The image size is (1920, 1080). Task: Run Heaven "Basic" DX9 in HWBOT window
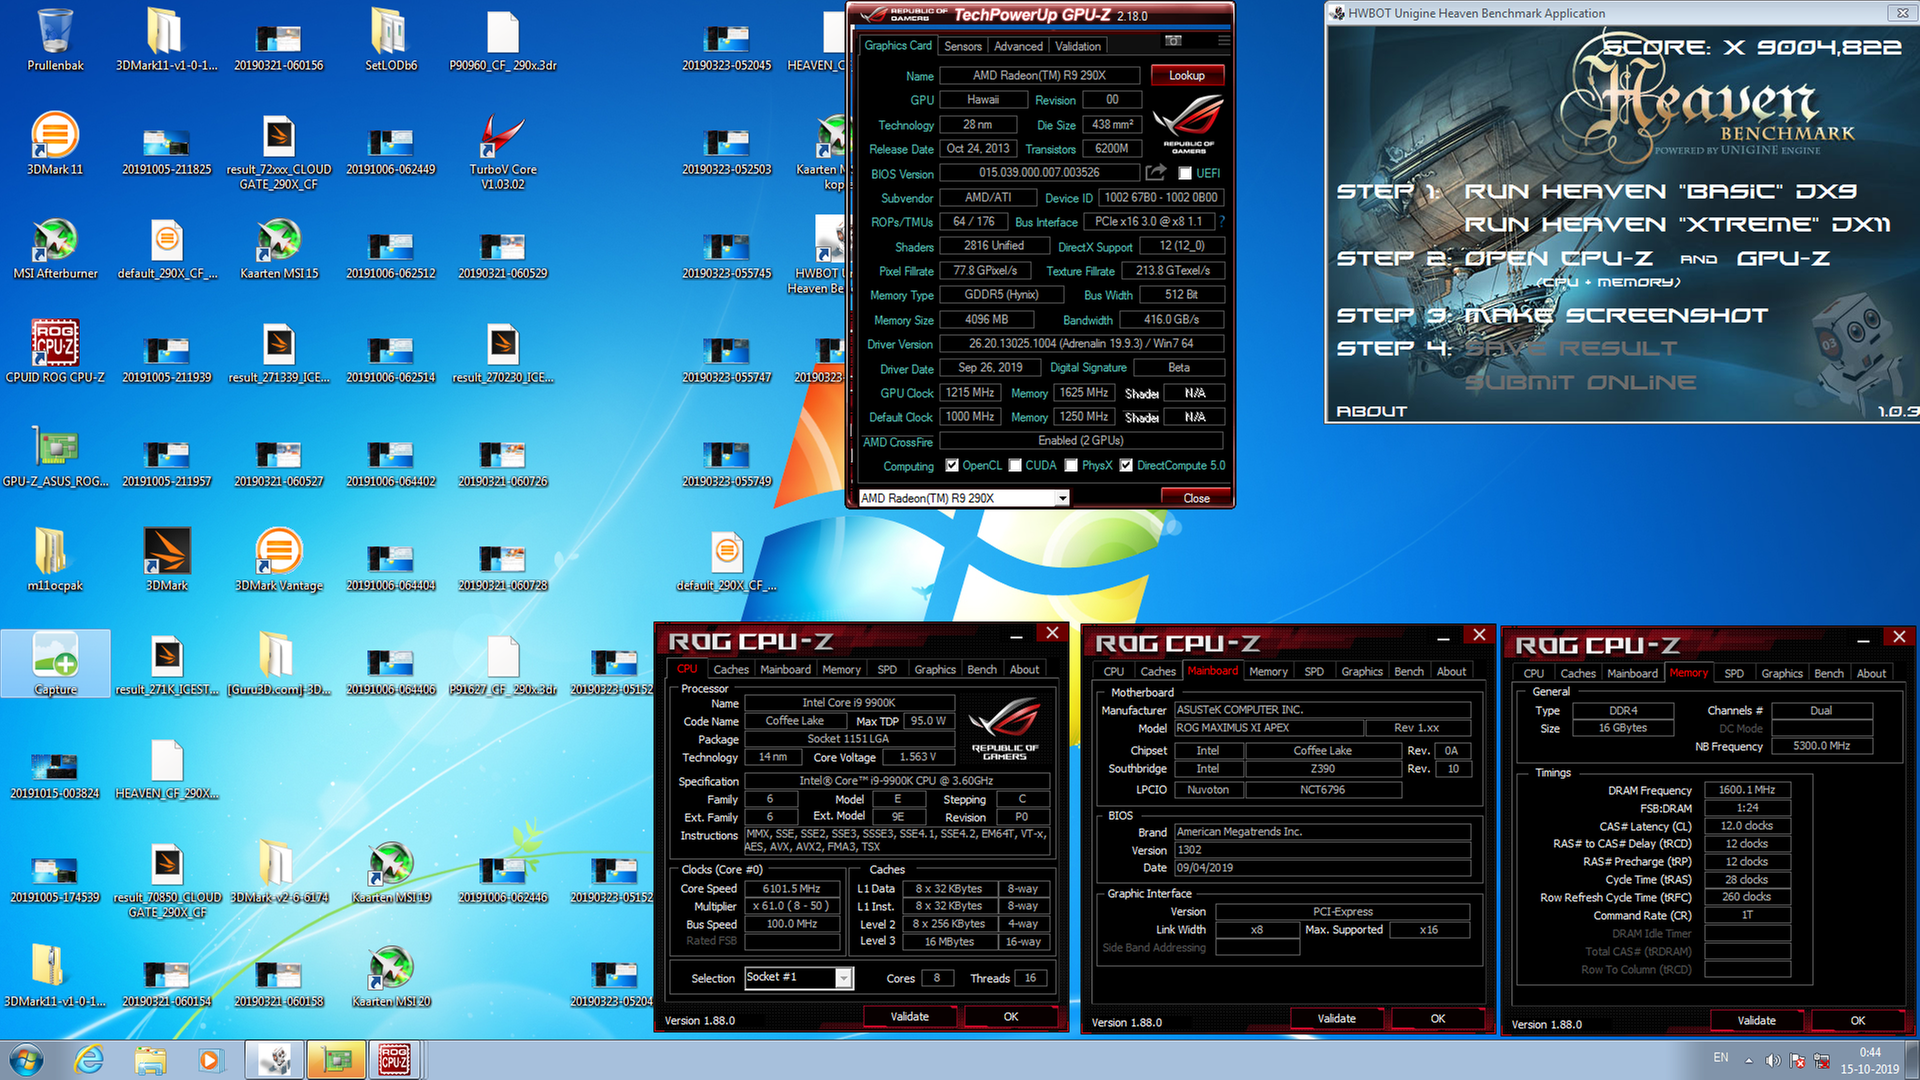(x=1661, y=191)
